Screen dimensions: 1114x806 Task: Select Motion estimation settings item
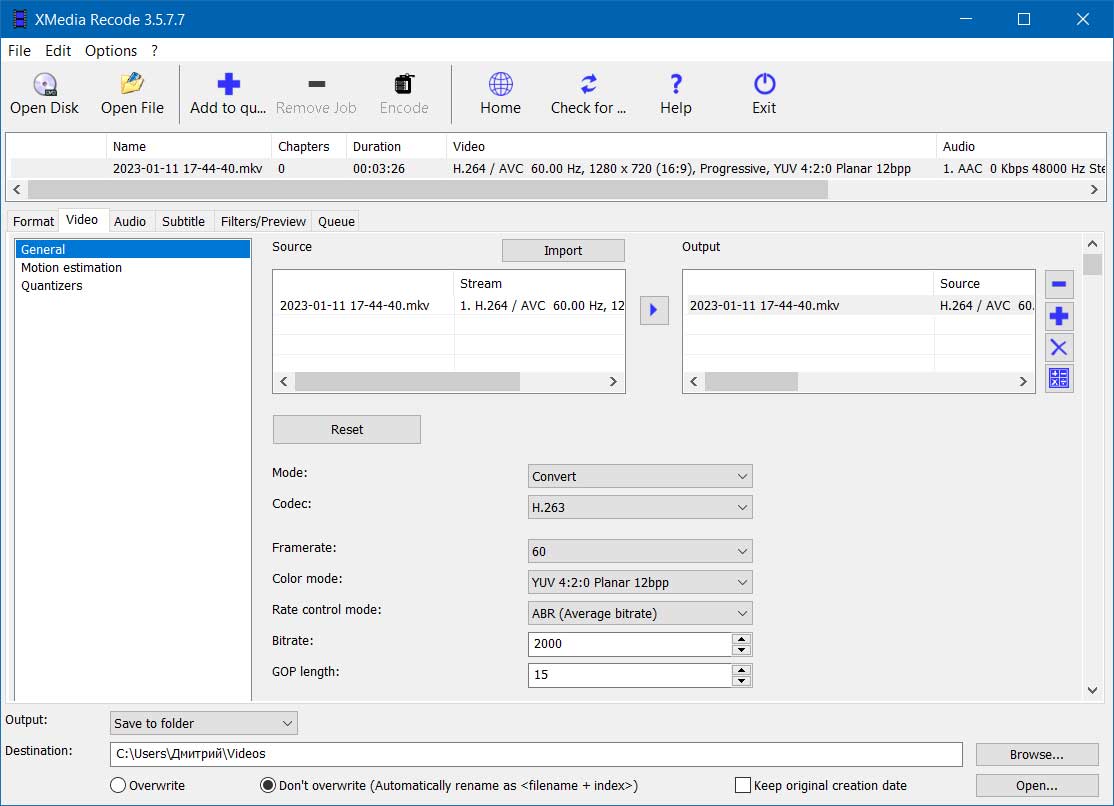click(132, 267)
